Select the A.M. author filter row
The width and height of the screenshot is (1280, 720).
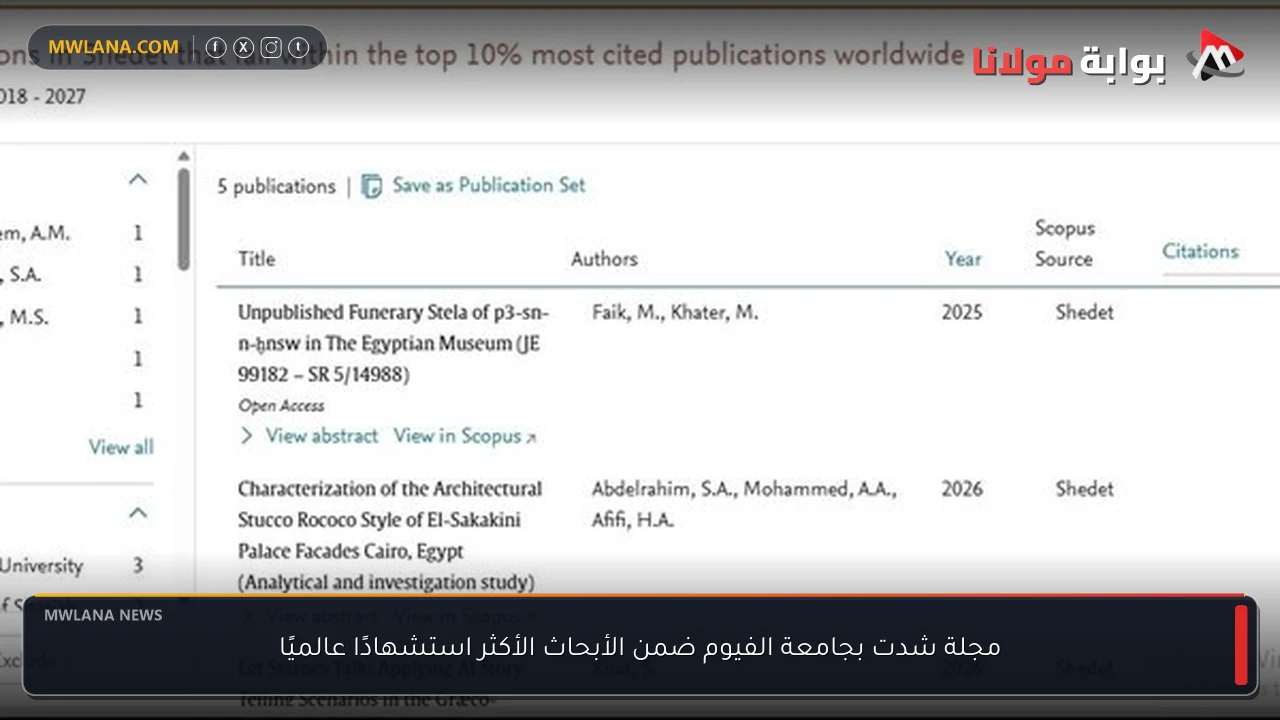(72, 233)
